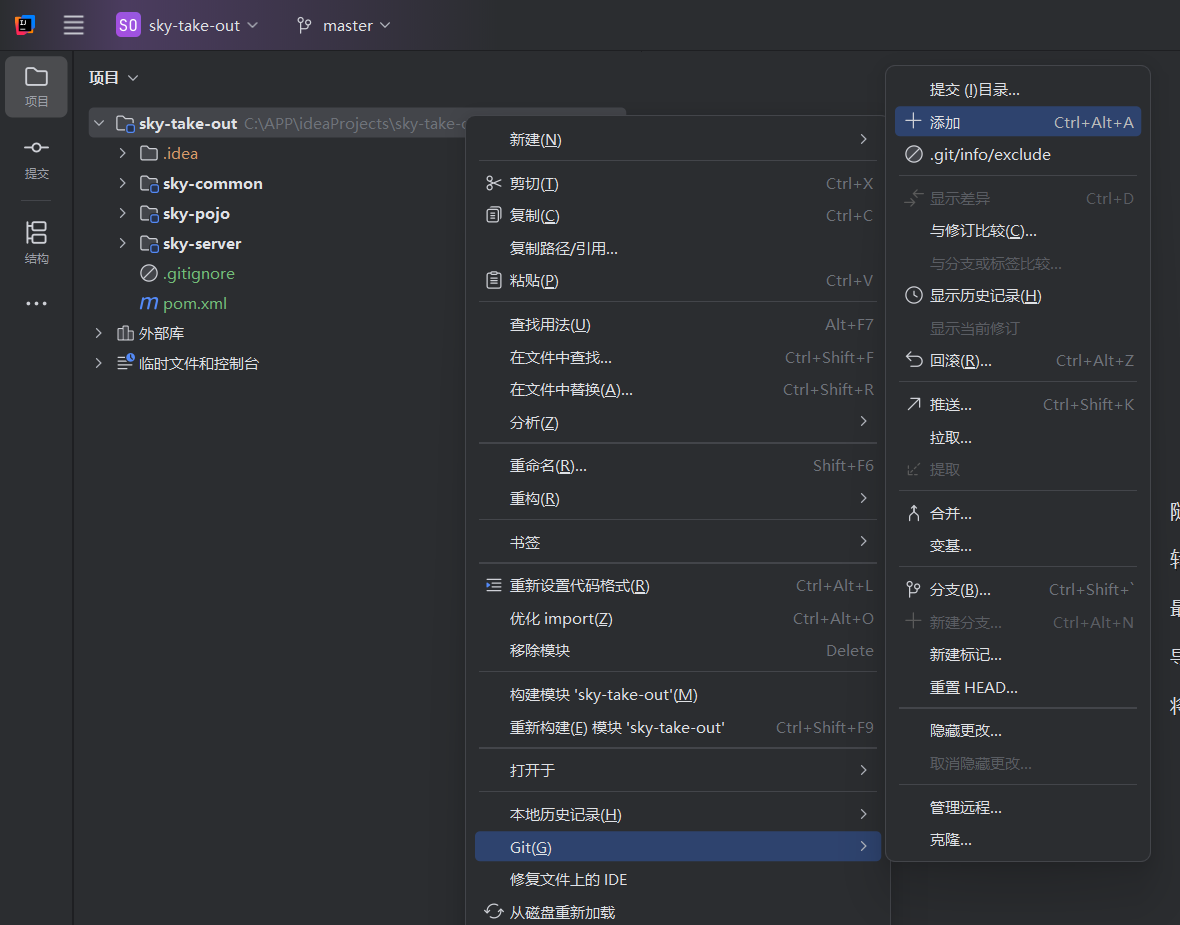The image size is (1180, 925).
Task: Click the SO project badge icon
Action: 128,25
